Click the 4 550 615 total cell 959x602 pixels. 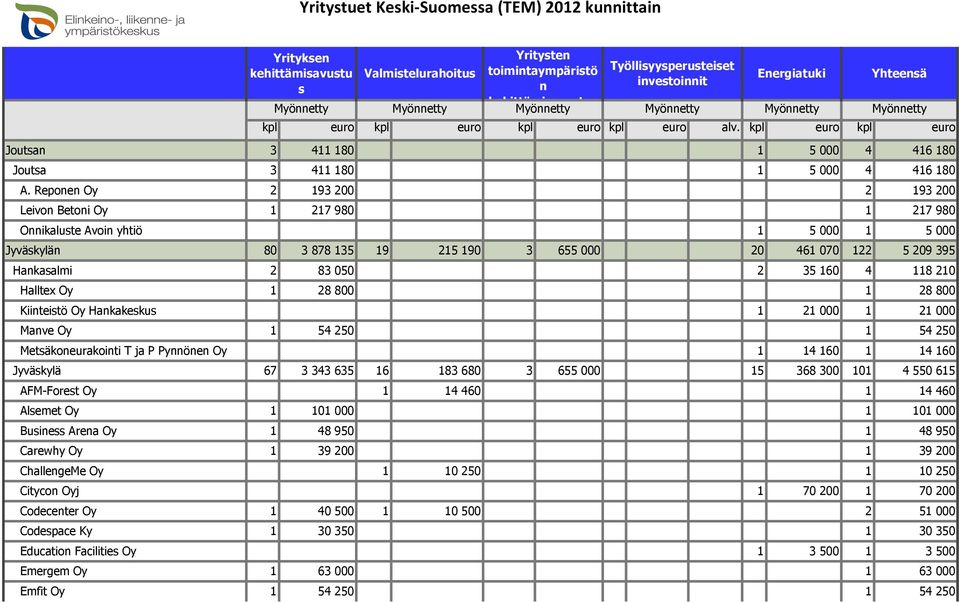point(916,371)
